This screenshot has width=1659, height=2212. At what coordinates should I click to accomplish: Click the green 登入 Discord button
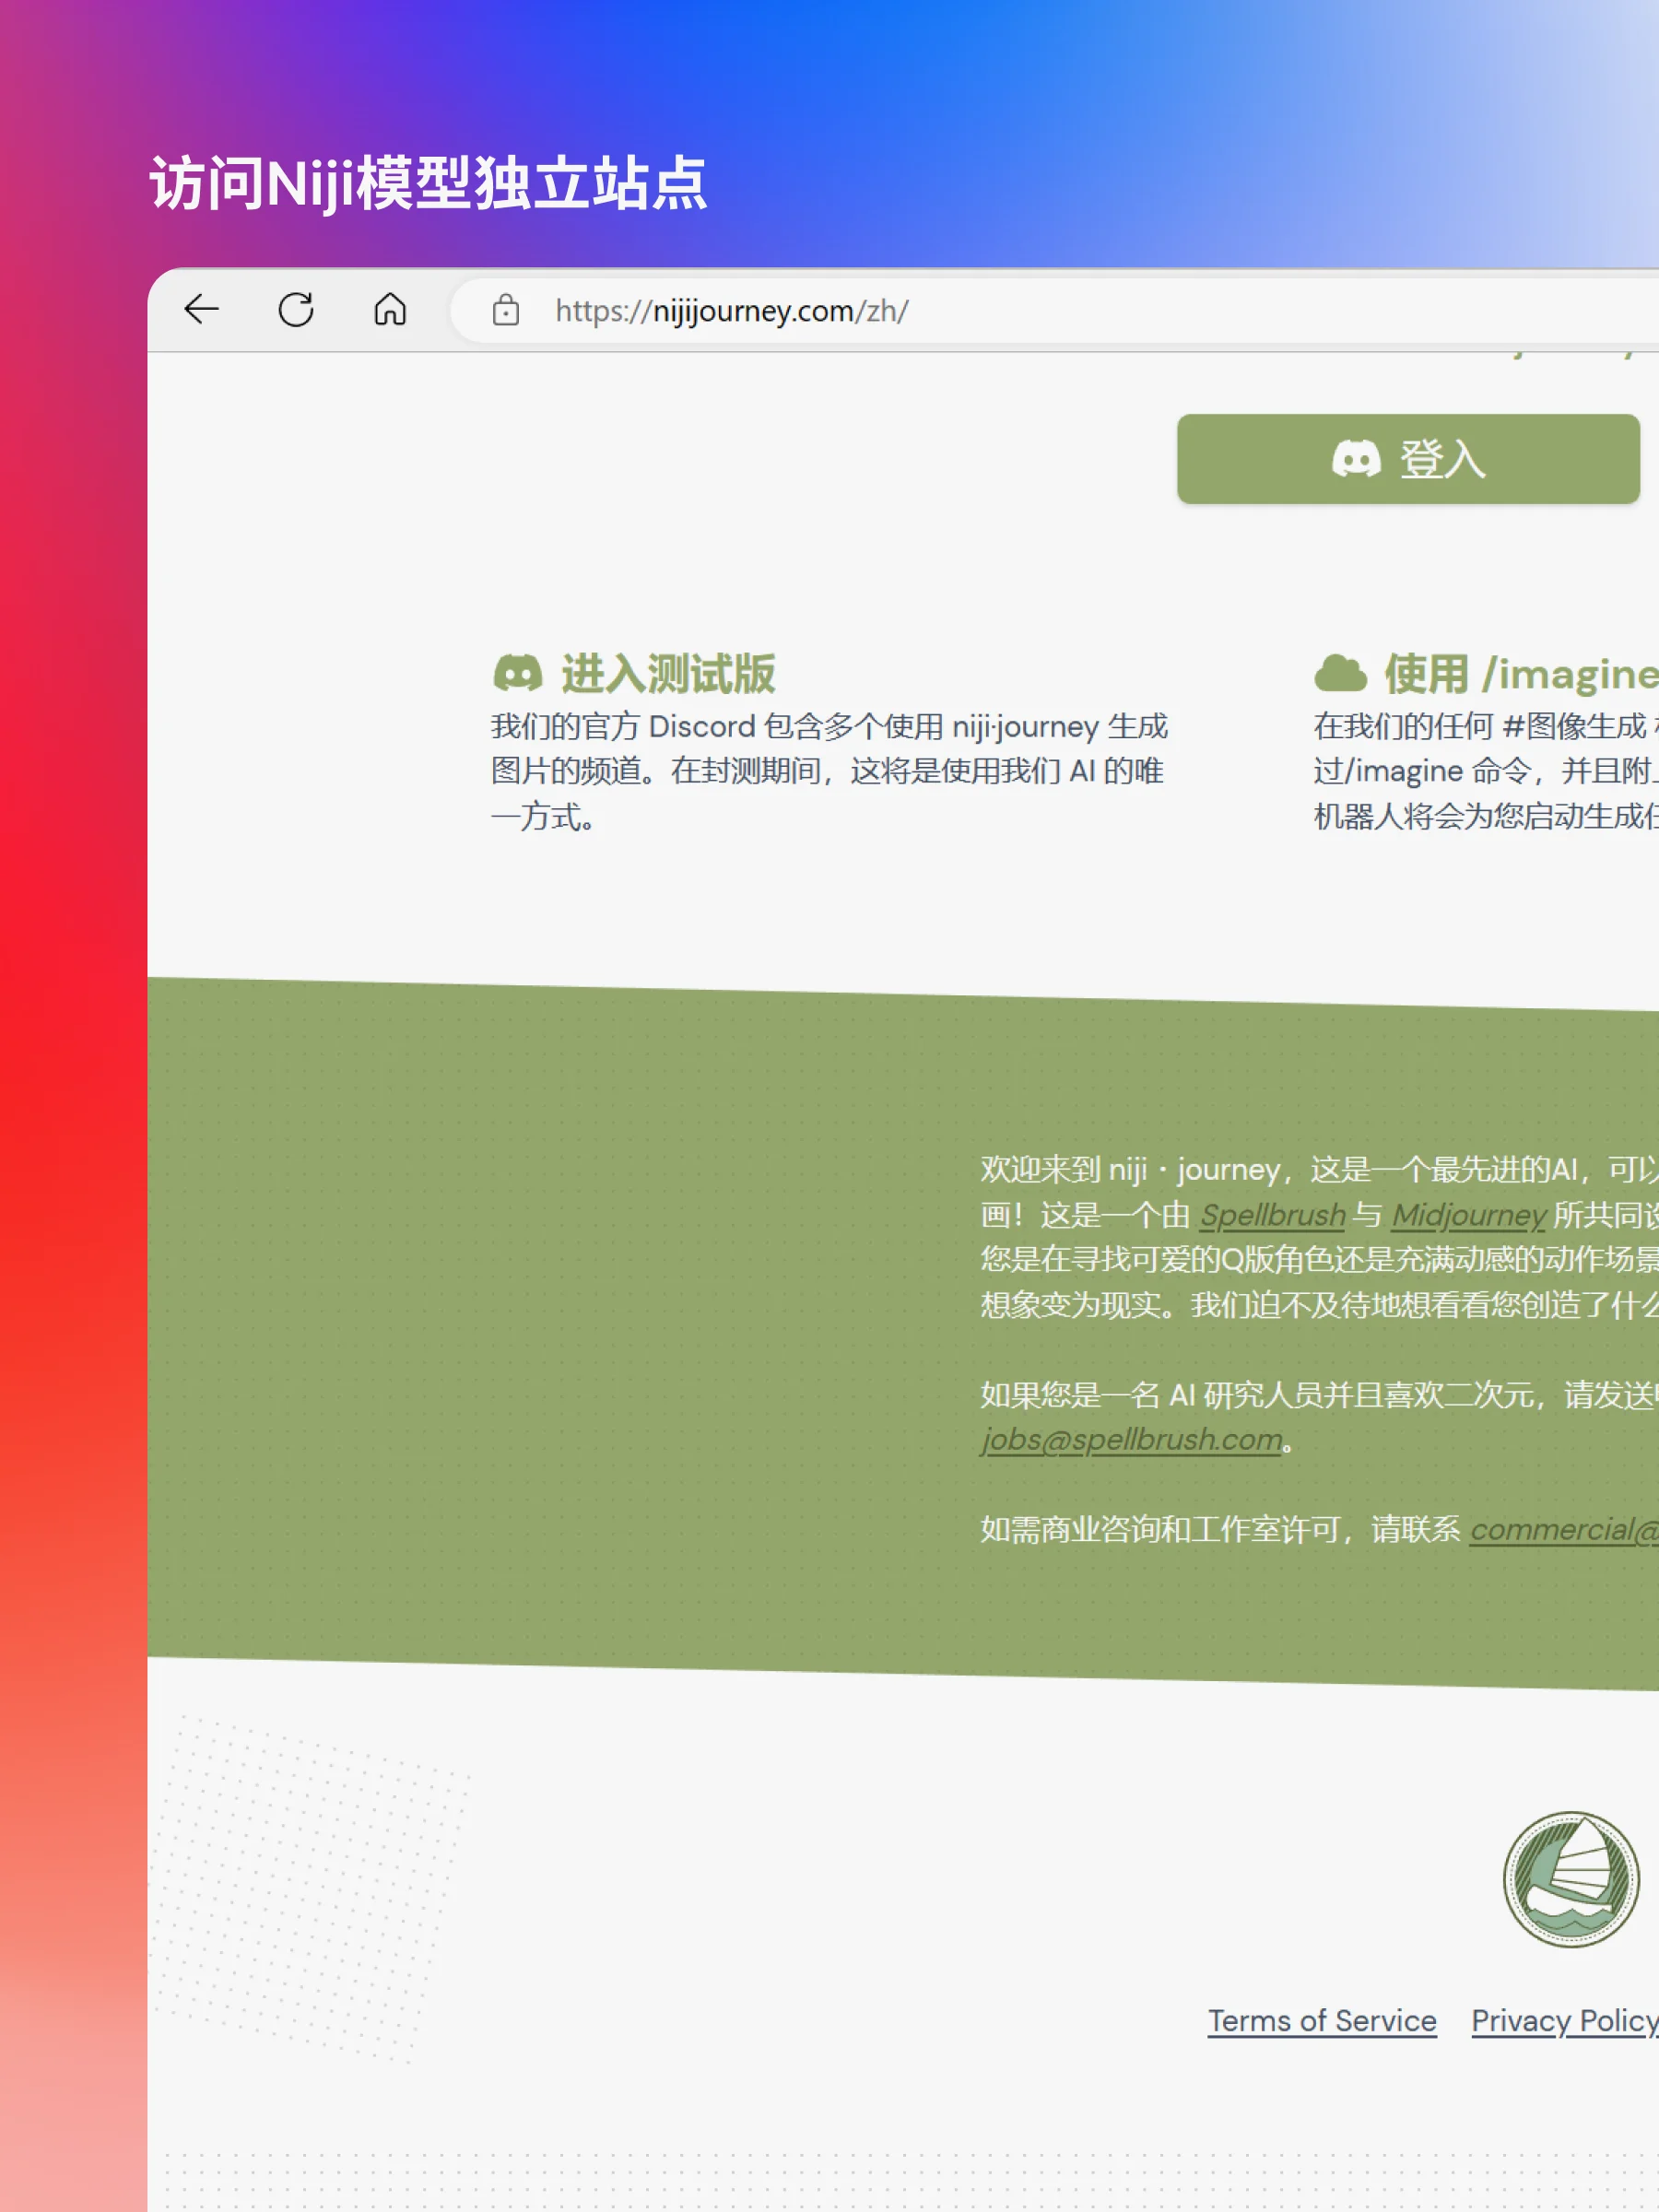pyautogui.click(x=1408, y=459)
